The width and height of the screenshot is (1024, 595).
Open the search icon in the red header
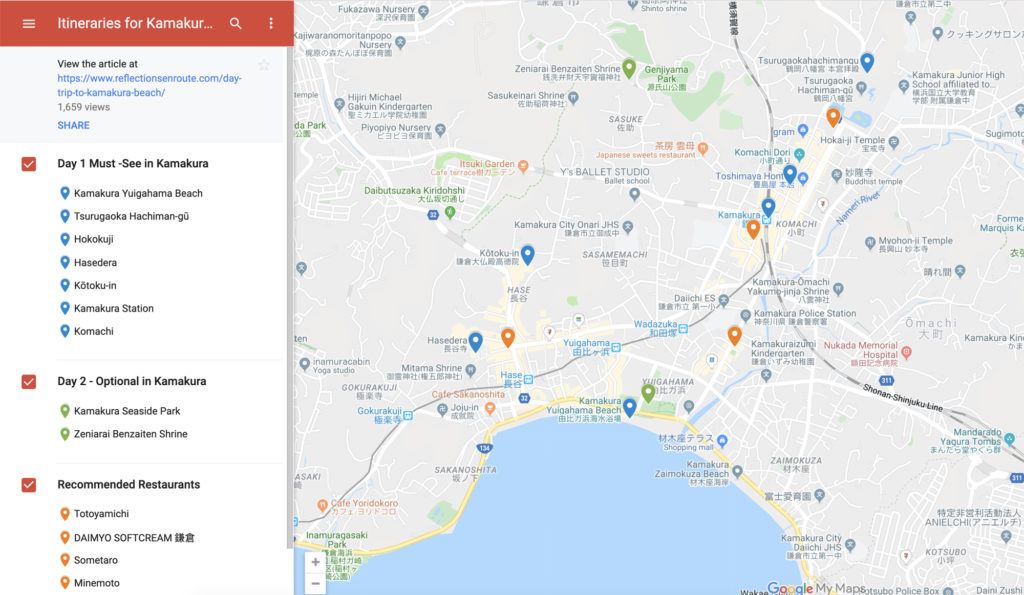pos(237,22)
